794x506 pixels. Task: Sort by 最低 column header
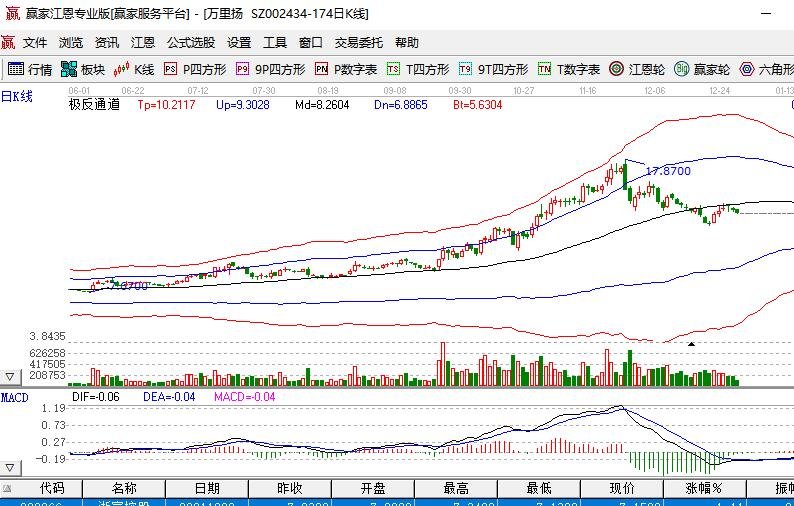539,489
